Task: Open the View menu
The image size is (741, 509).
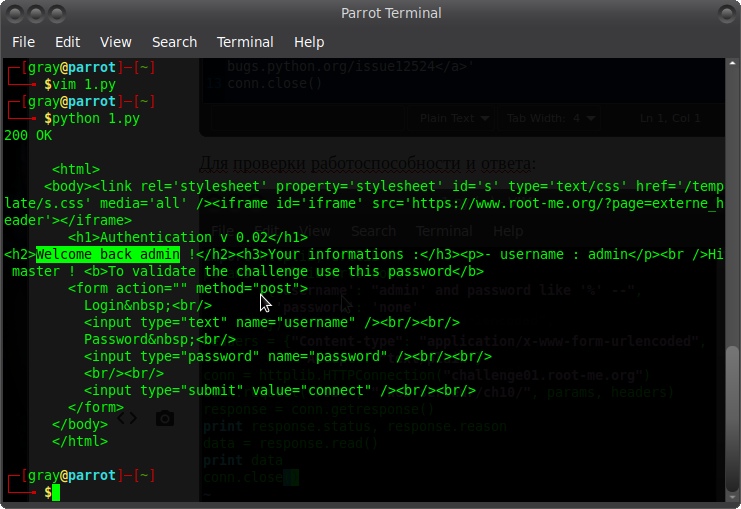Action: tap(116, 42)
